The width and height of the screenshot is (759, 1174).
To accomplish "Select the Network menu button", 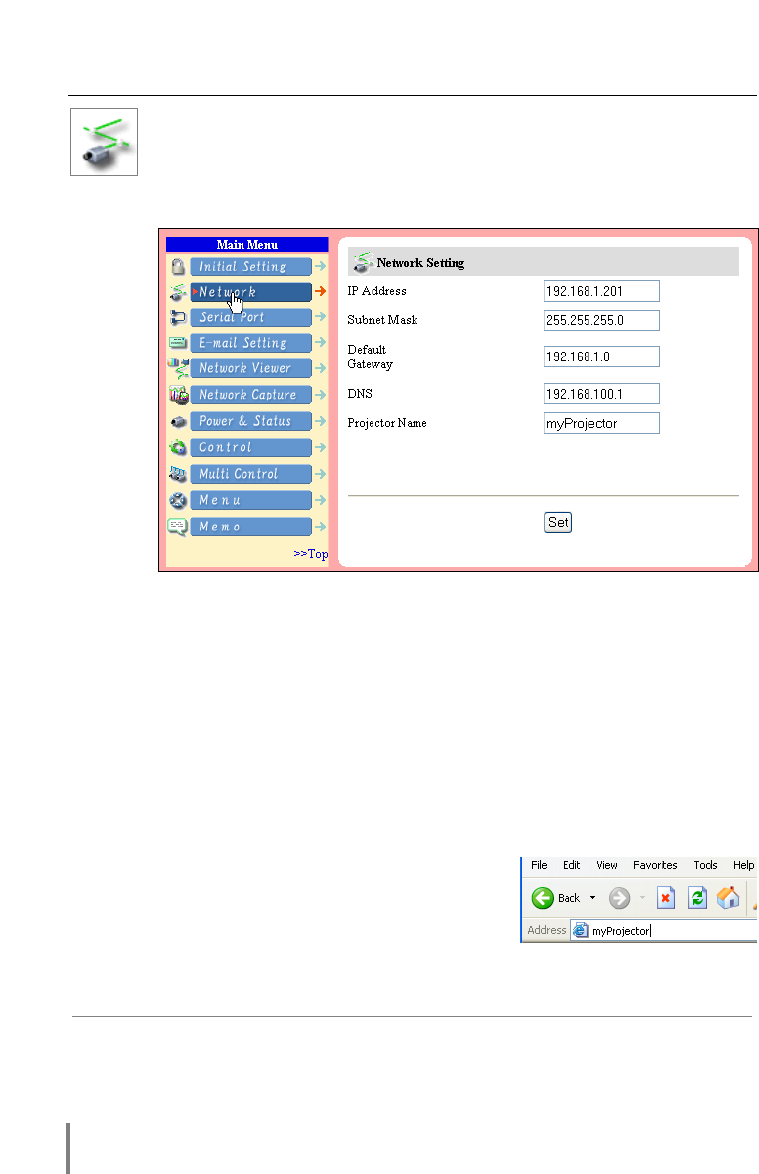I will pos(251,292).
